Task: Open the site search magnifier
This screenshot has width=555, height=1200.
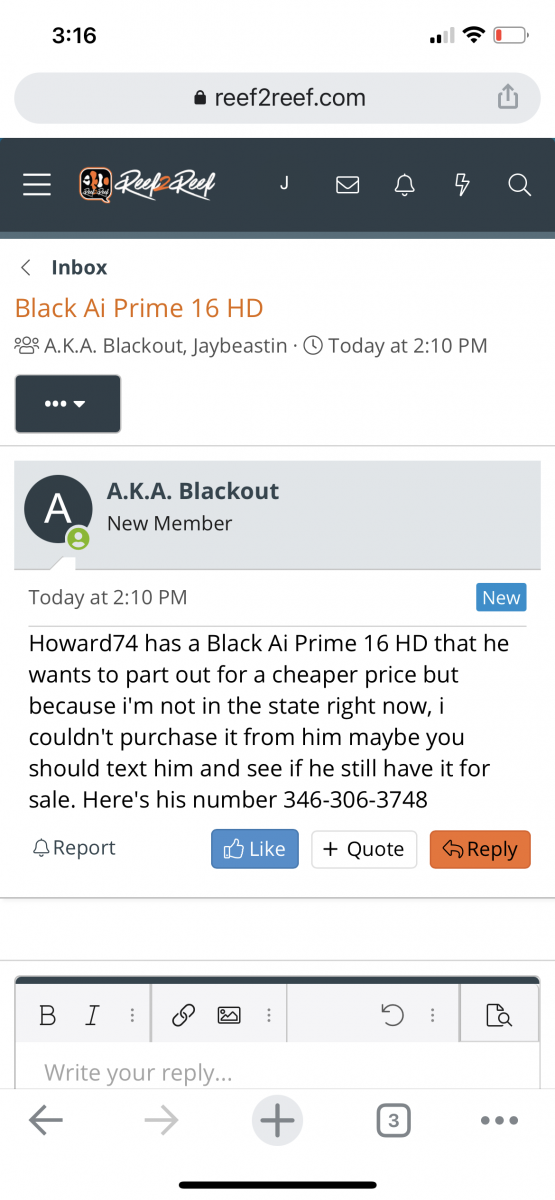Action: point(519,185)
